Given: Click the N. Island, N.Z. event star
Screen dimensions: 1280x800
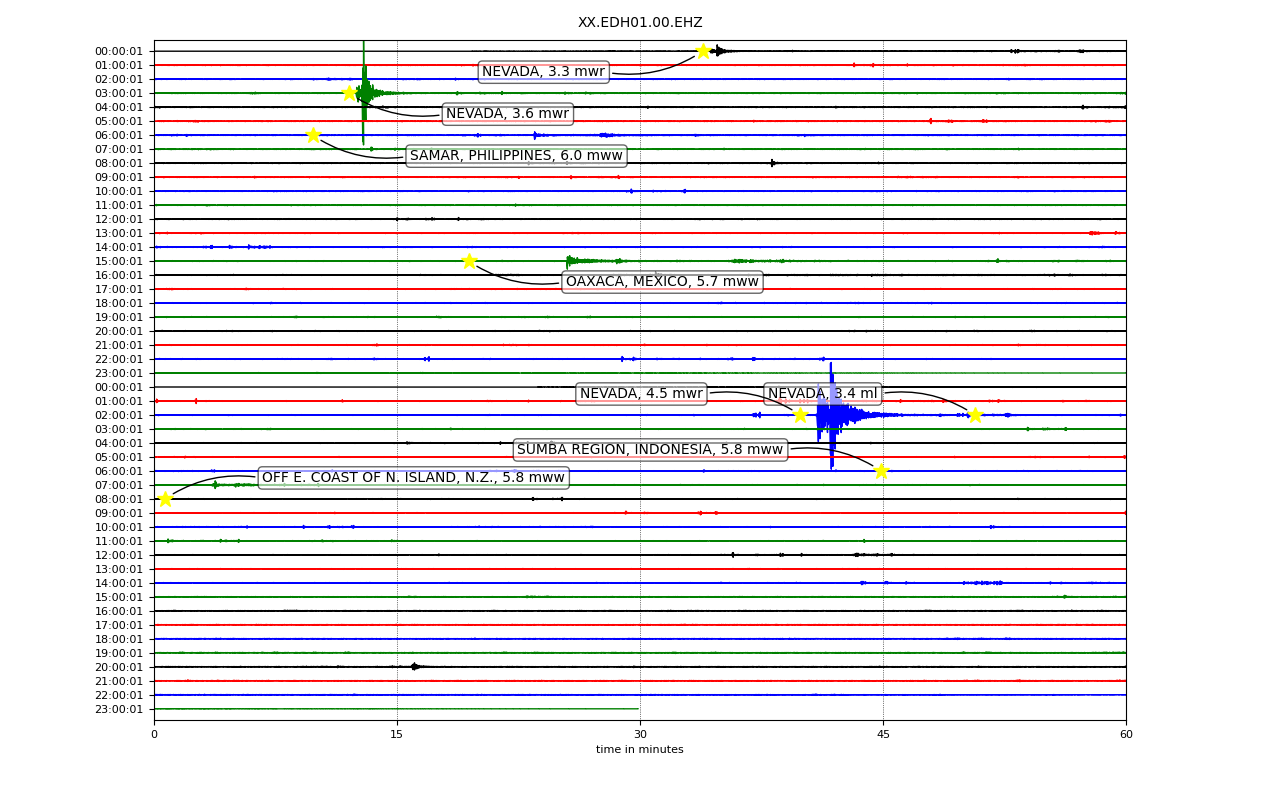Looking at the screenshot, I should [165, 499].
